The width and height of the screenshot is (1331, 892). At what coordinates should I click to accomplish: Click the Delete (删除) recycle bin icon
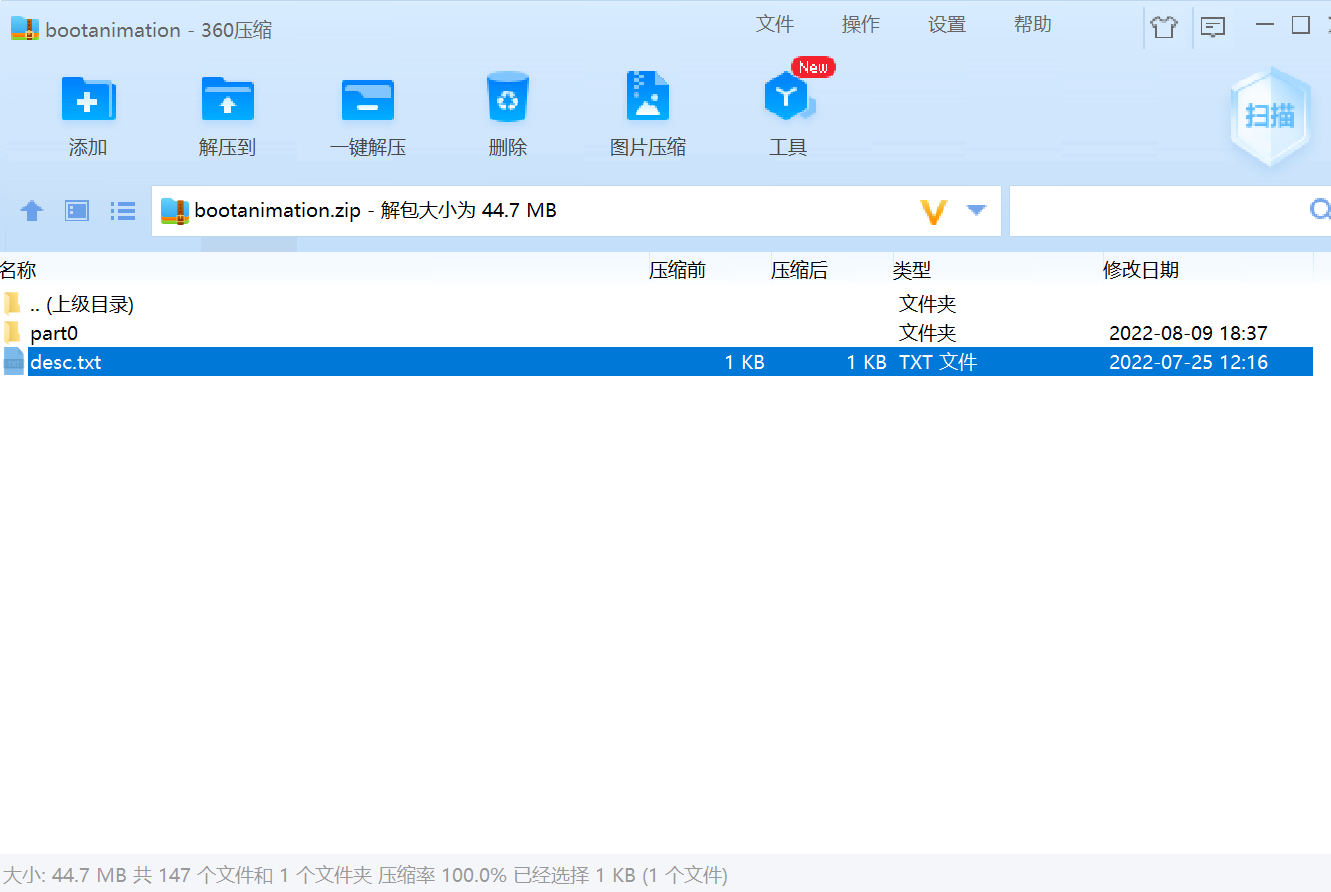click(x=507, y=97)
